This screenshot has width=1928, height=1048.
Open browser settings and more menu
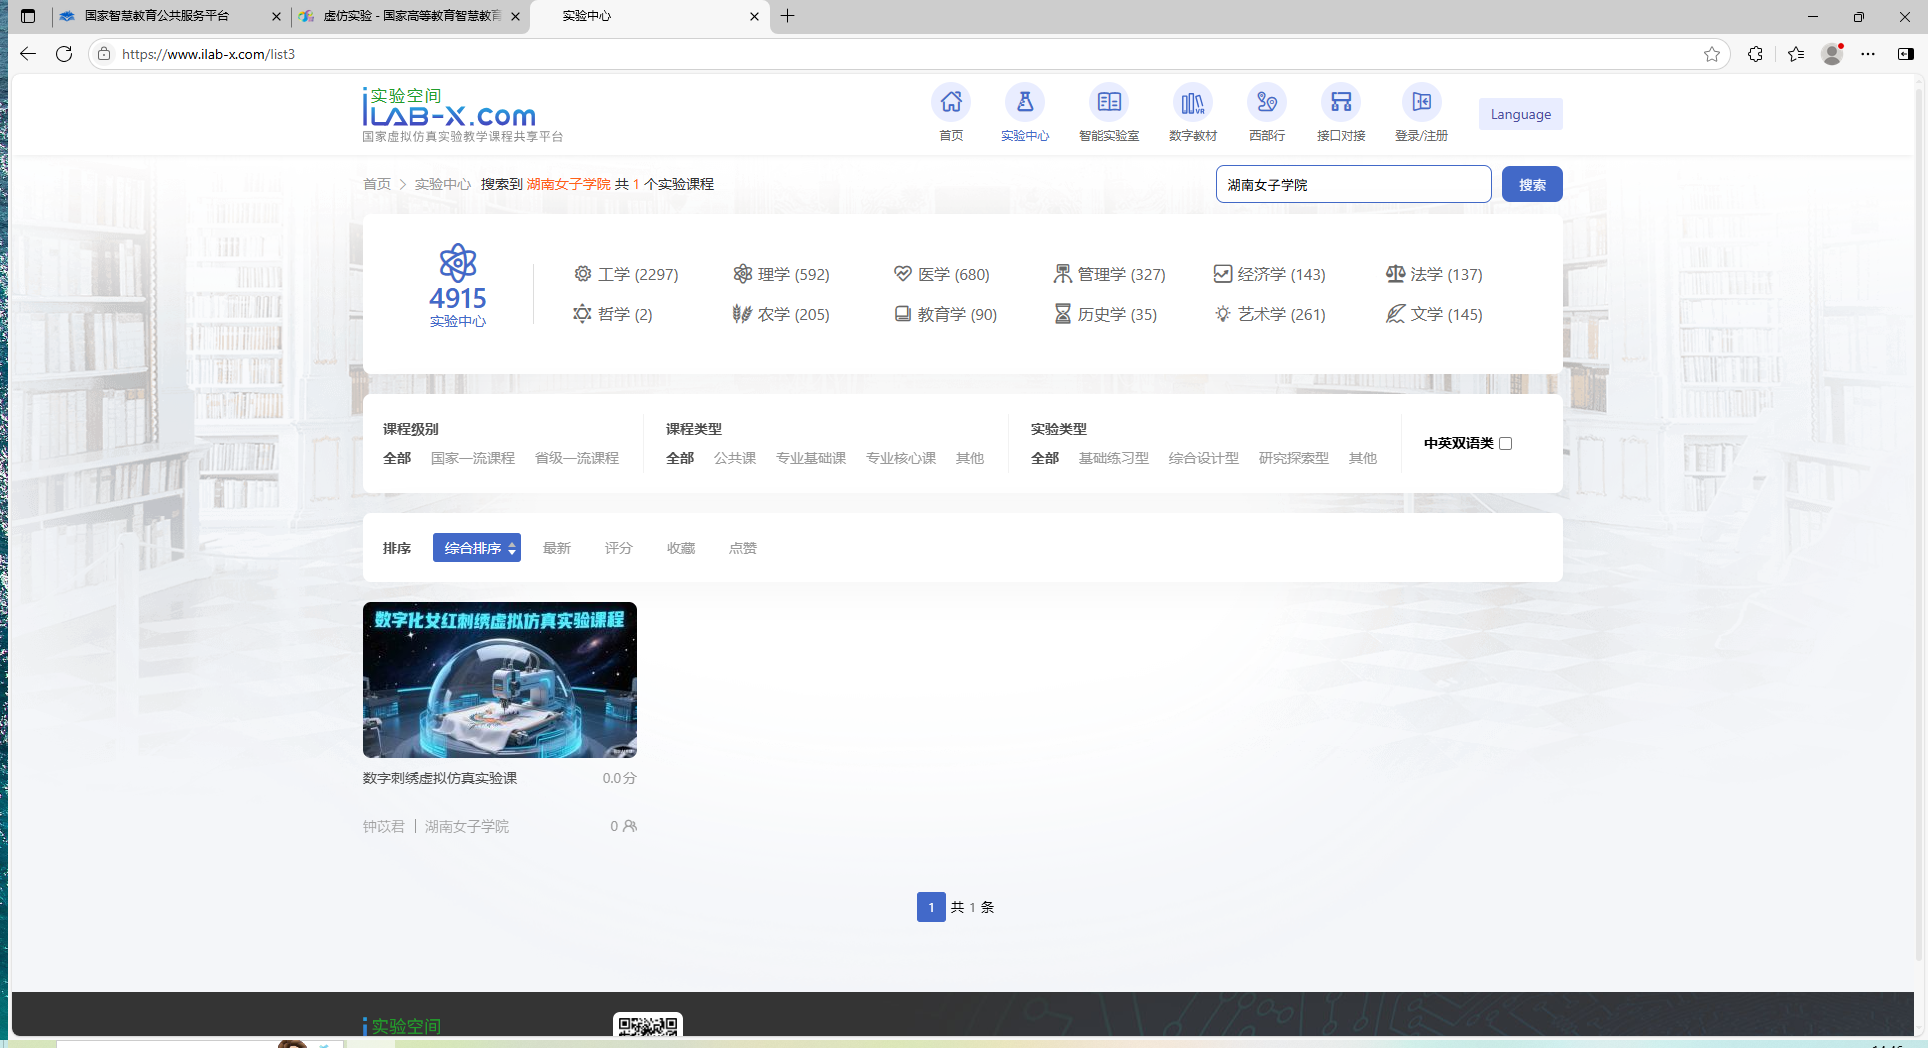pos(1868,54)
